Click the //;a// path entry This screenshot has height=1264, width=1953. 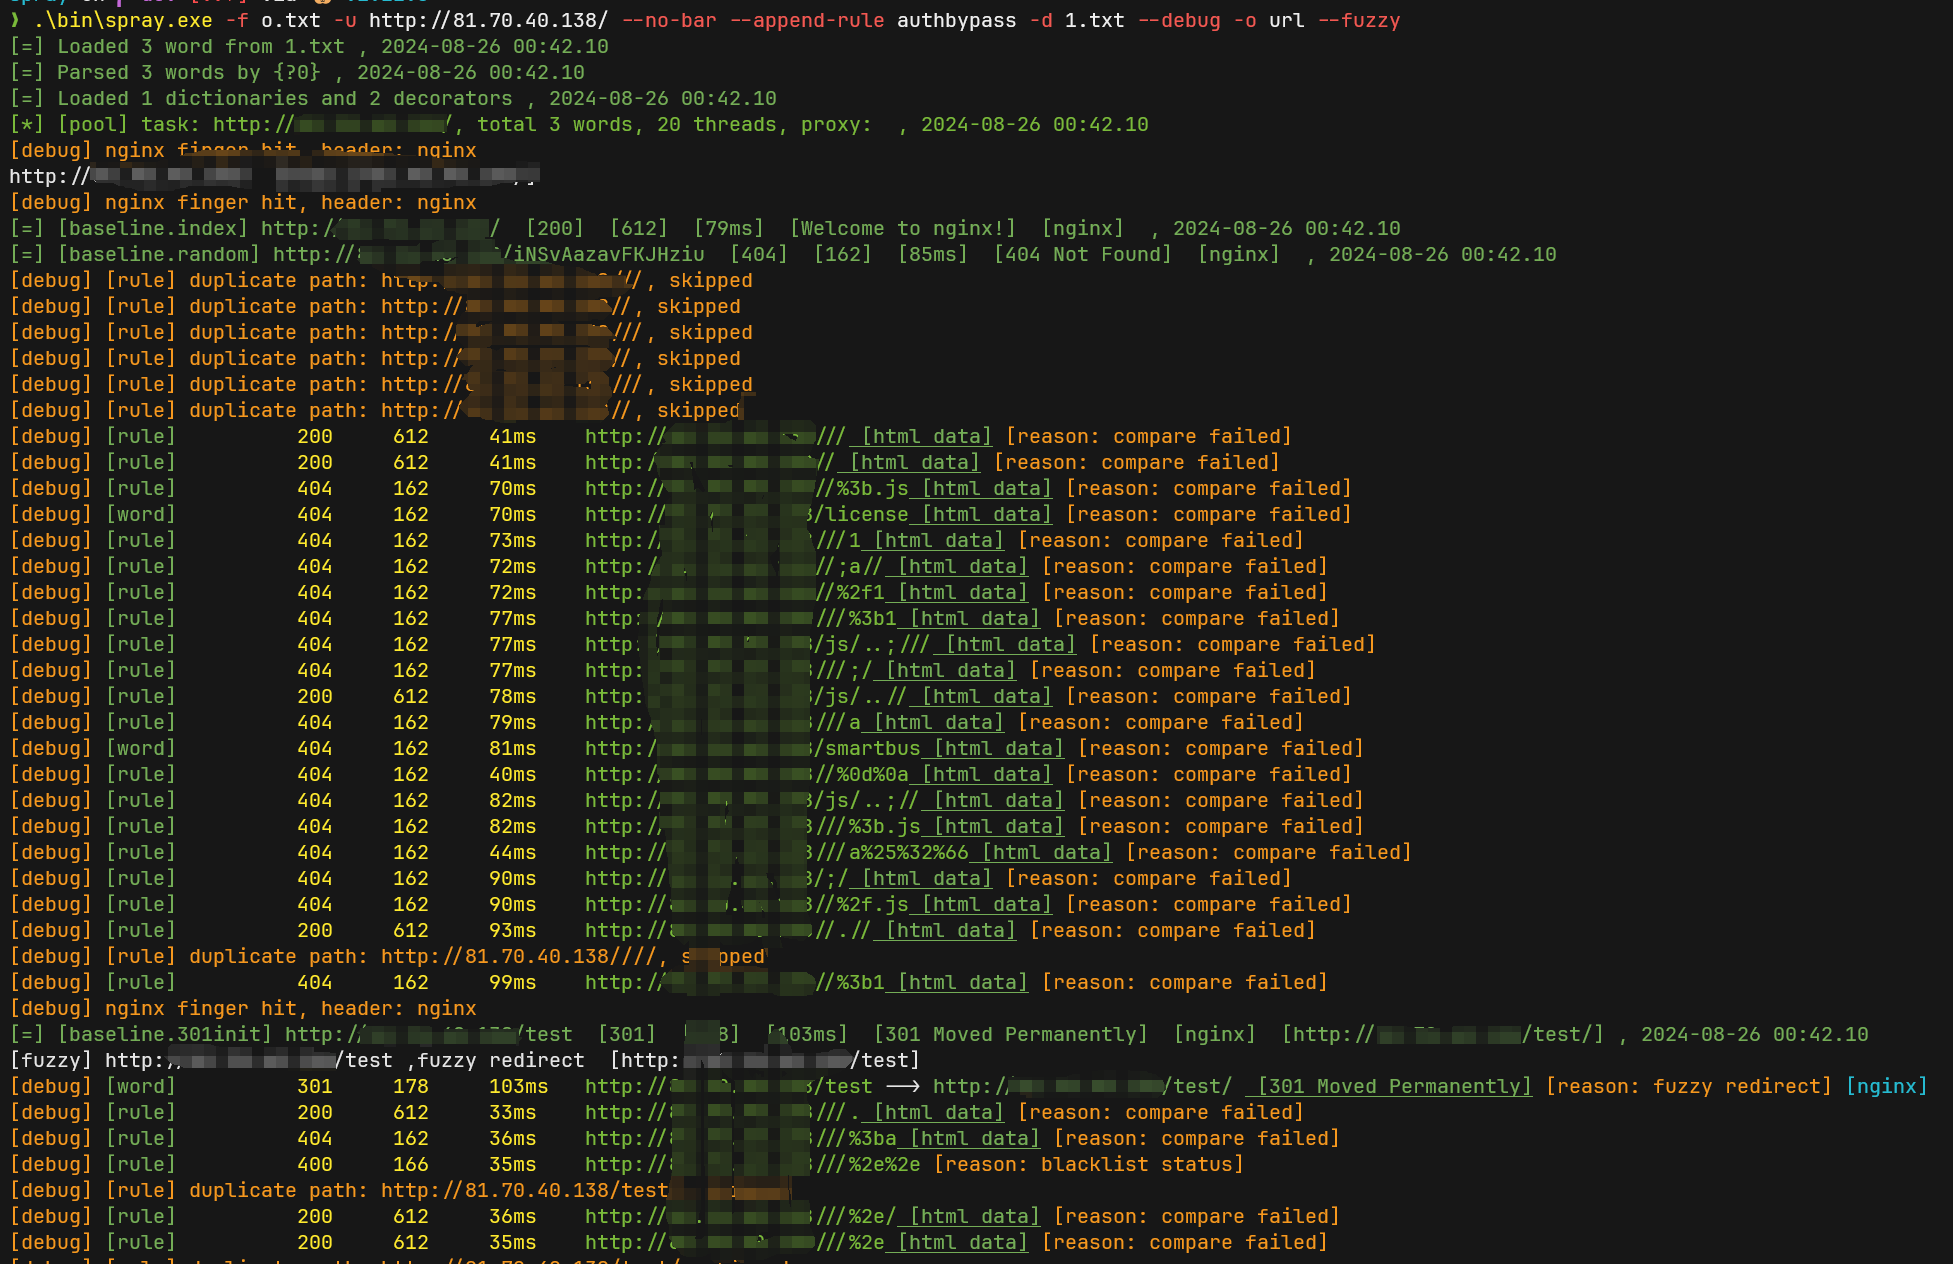tap(849, 566)
